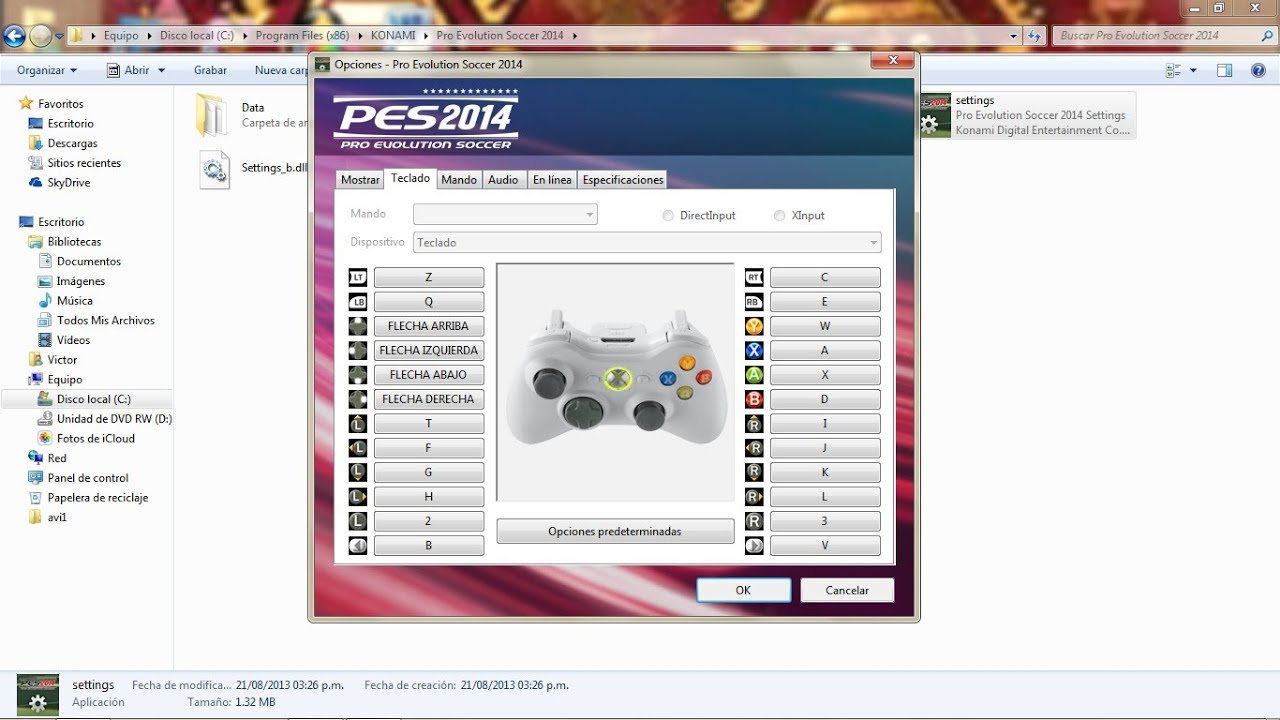Click the right stick icon beside L
Viewport: 1280px width, 720px height.
coord(754,497)
